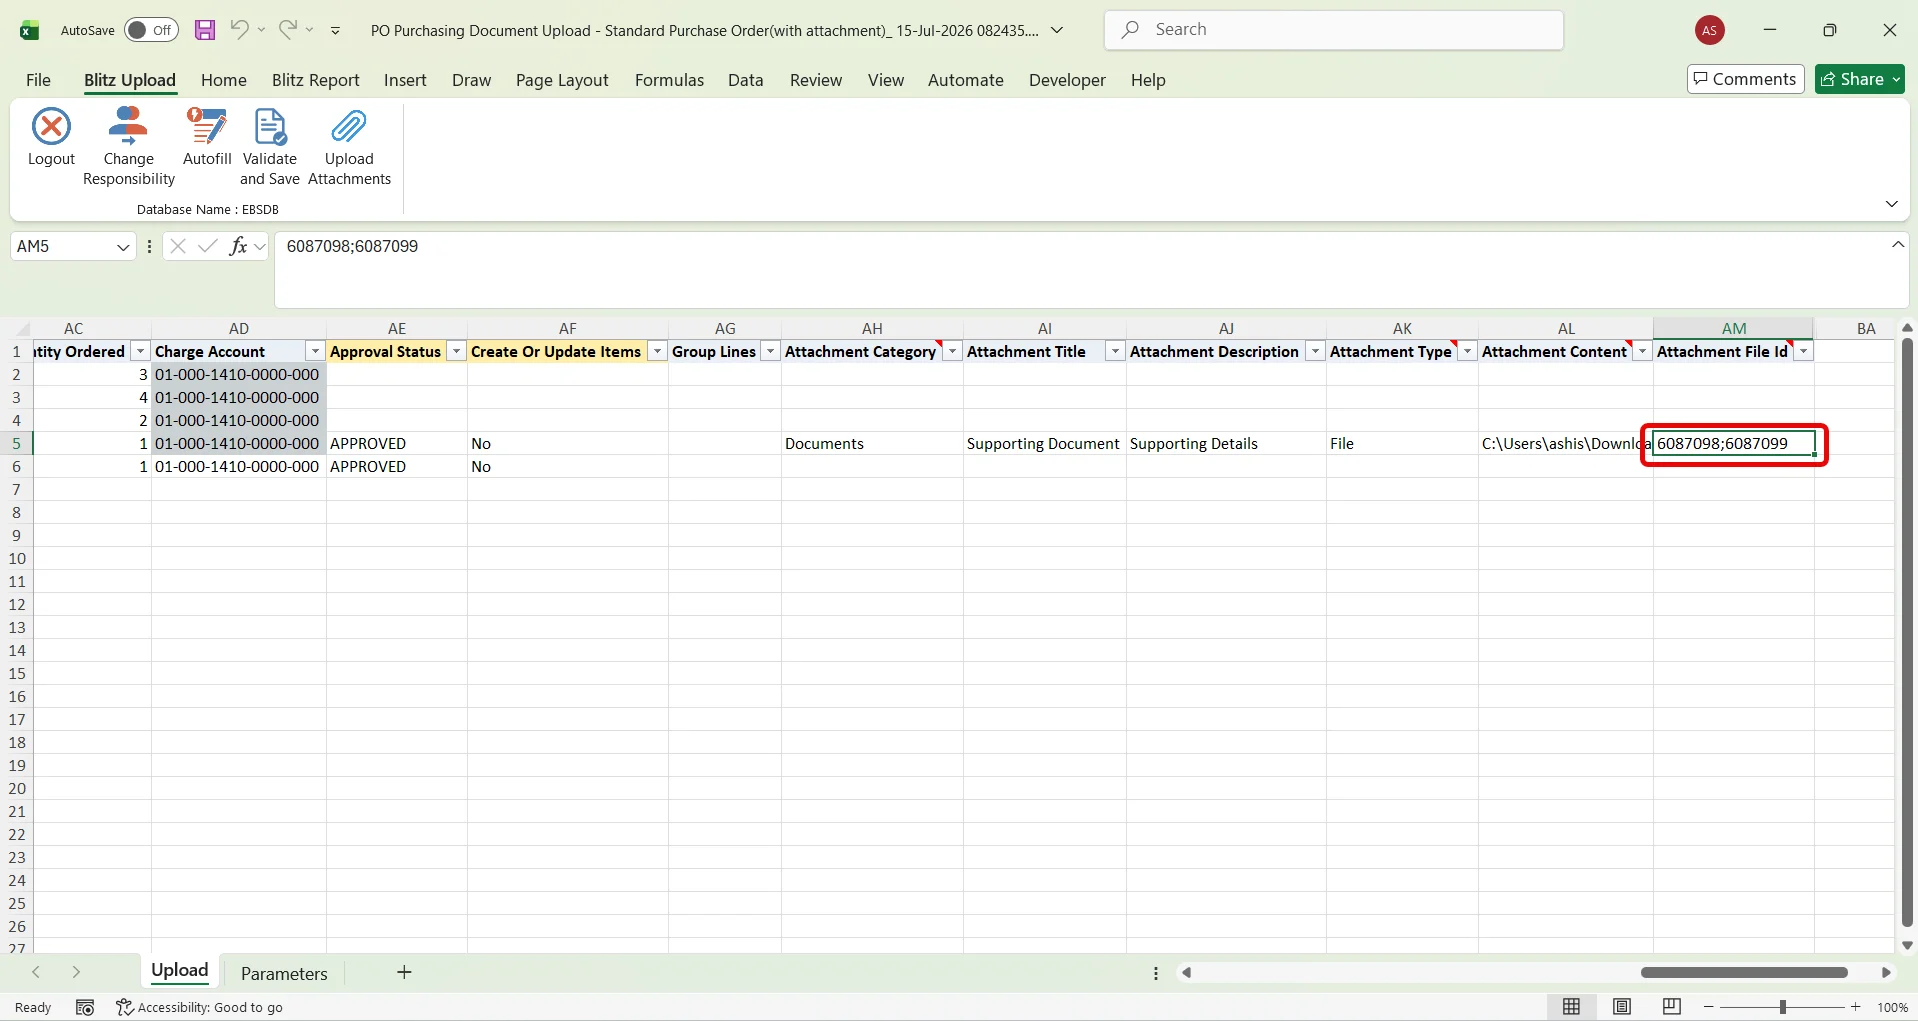Screen dimensions: 1918x1021
Task: Go to previous sheet with left arrow
Action: pyautogui.click(x=36, y=973)
